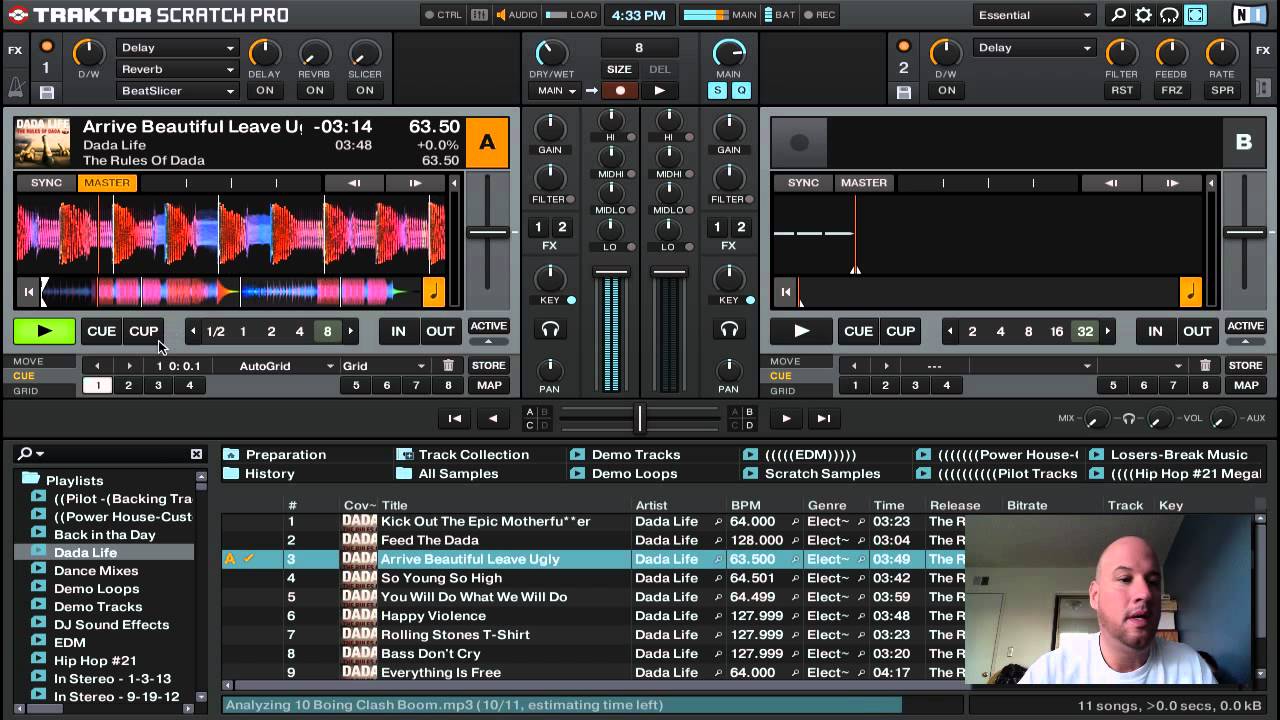Delete Deck B cue point with trash icon

pos(1205,366)
